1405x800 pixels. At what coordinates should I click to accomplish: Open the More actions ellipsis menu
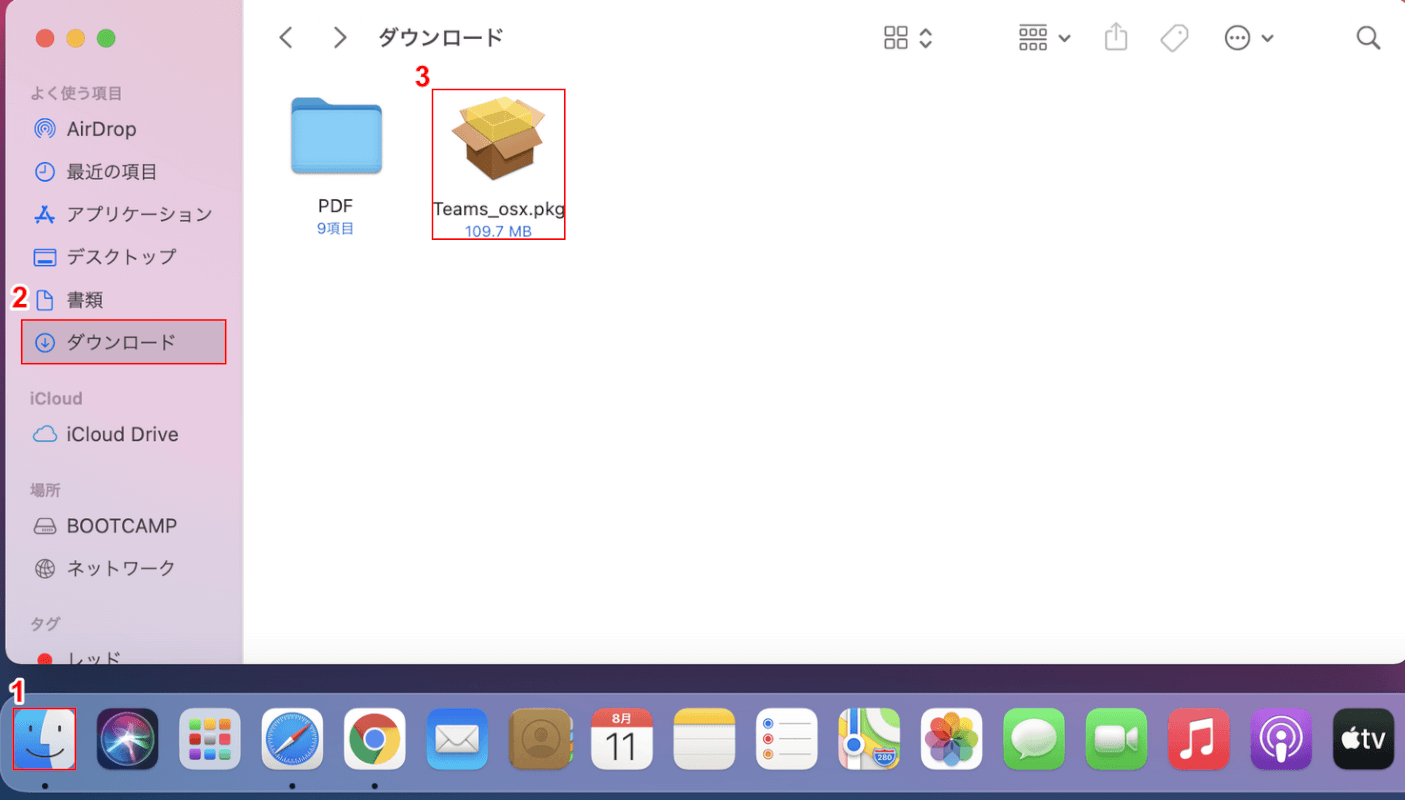pos(1249,38)
